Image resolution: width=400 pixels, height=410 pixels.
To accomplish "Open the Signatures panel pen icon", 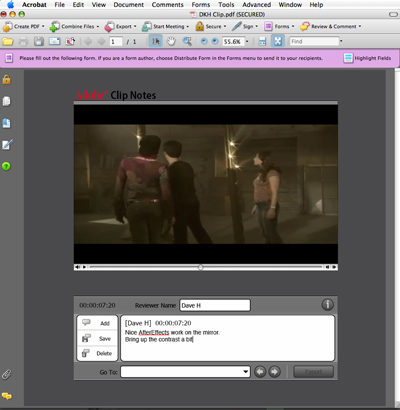I will pyautogui.click(x=7, y=145).
